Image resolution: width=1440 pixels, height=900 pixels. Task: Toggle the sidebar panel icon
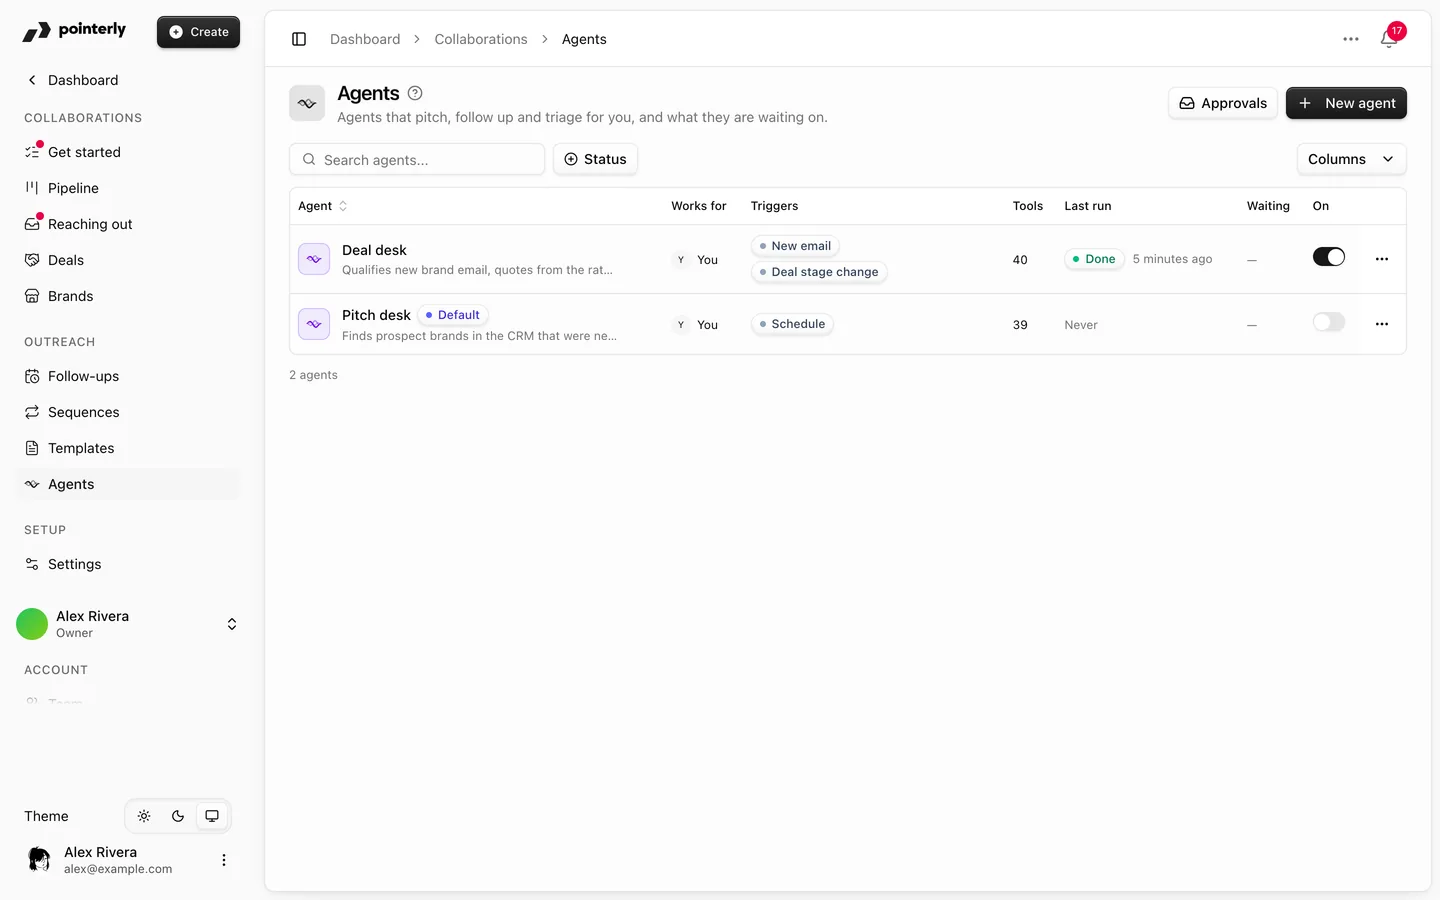[x=299, y=39]
